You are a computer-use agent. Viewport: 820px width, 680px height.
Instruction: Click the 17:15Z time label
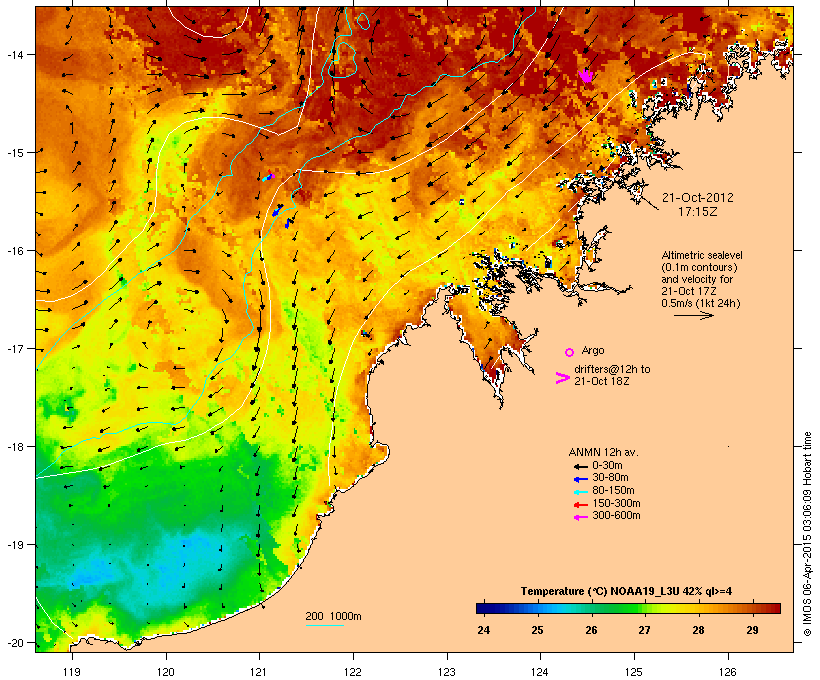point(698,212)
